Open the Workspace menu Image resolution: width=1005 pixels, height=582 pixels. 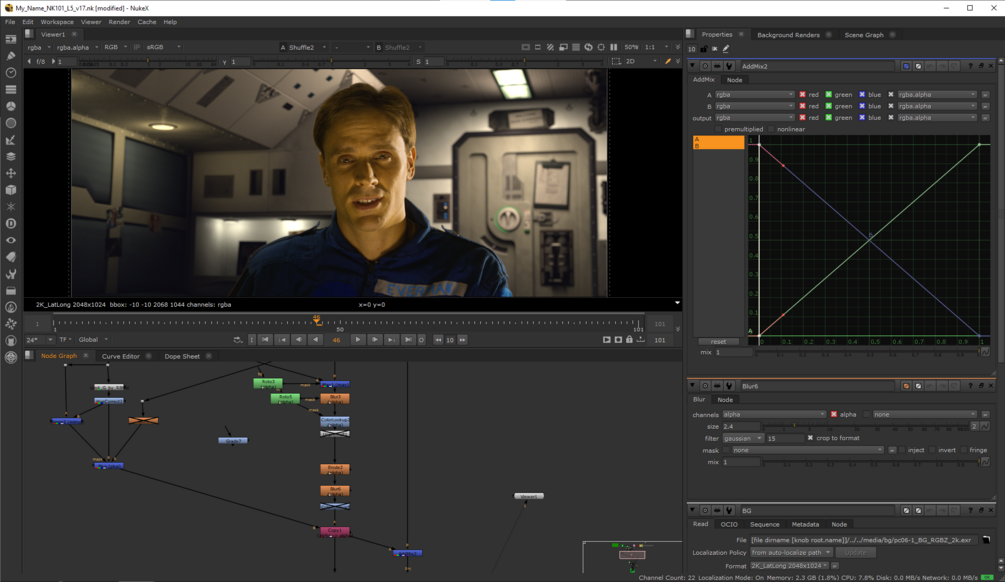point(57,22)
